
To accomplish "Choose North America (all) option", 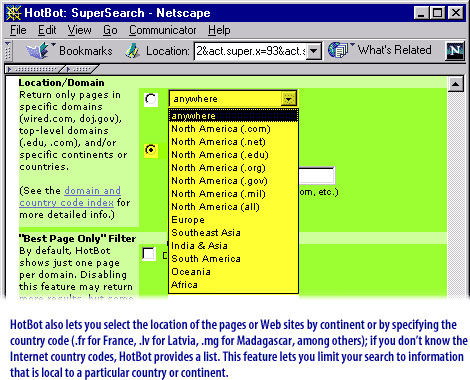I will 233,207.
